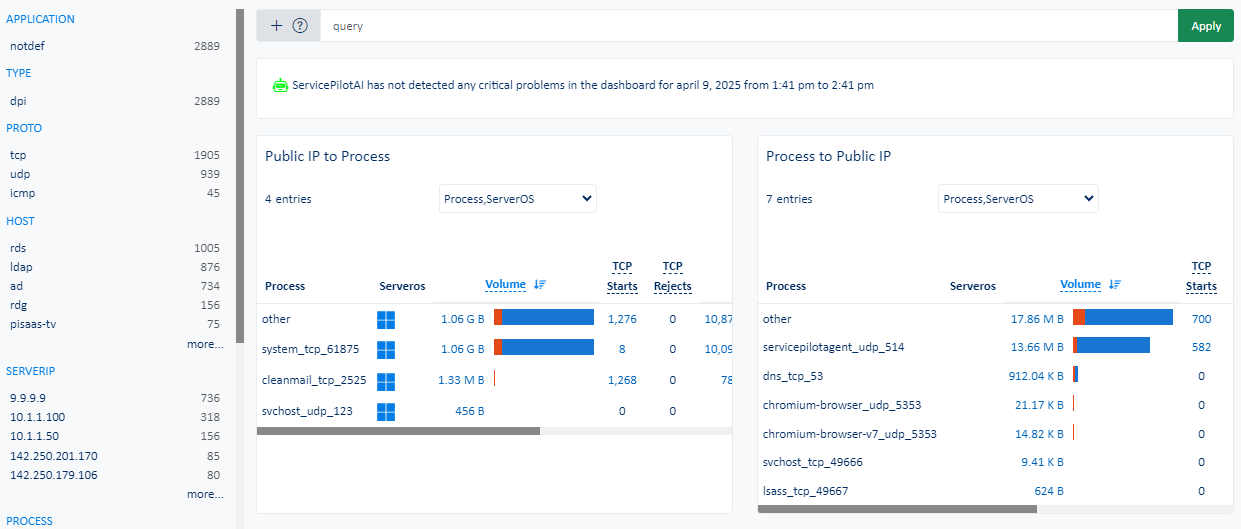Open the query help question-mark icon
The height and width of the screenshot is (529, 1241).
coord(300,26)
